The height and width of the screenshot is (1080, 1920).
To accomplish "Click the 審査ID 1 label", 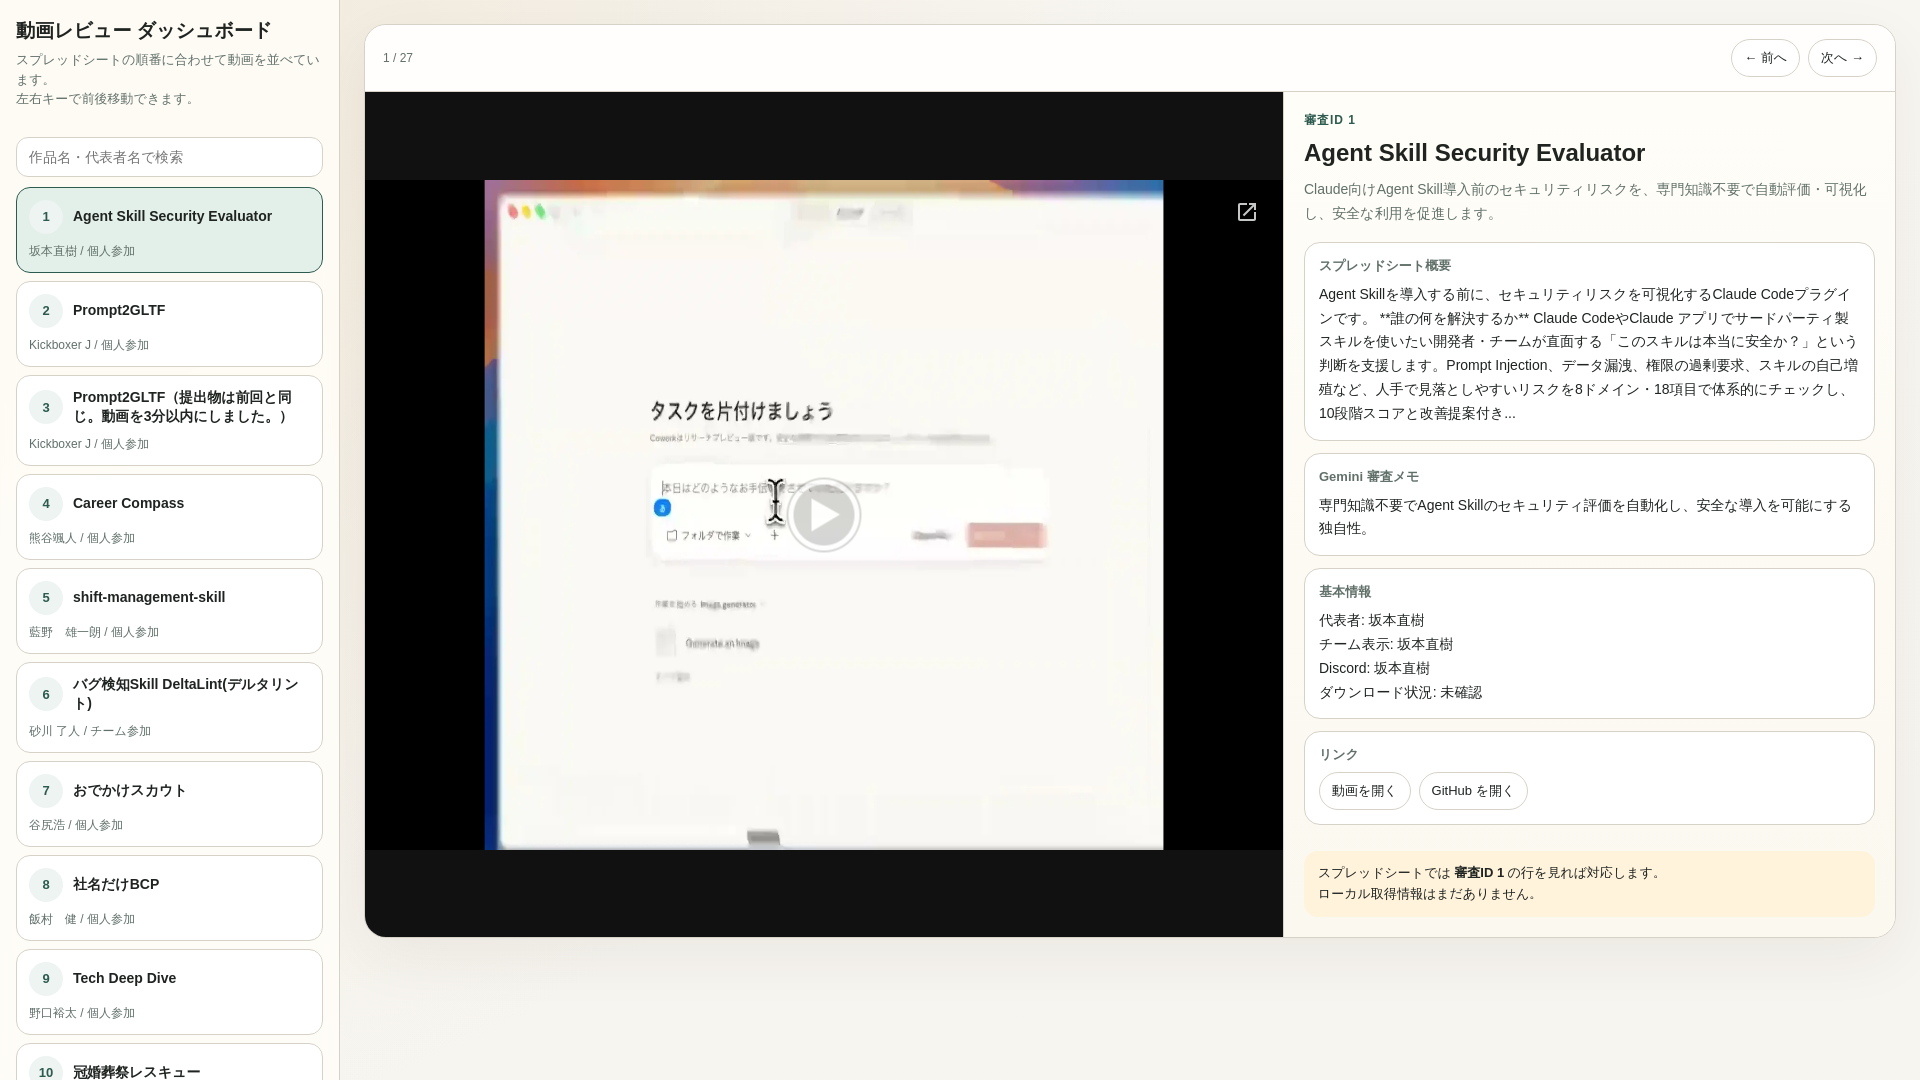I will (x=1329, y=120).
